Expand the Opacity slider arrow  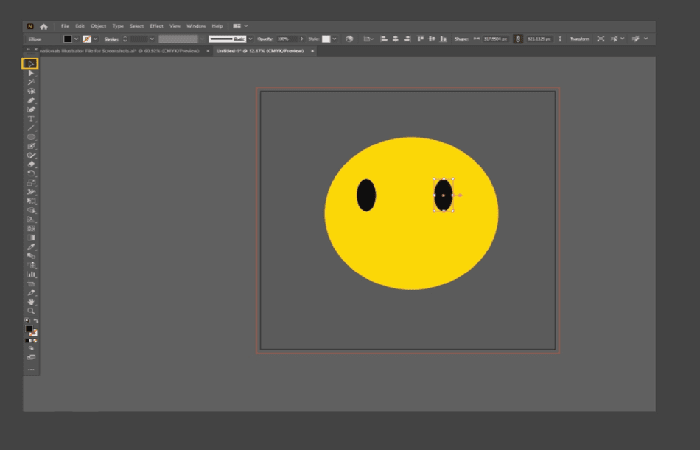(302, 39)
